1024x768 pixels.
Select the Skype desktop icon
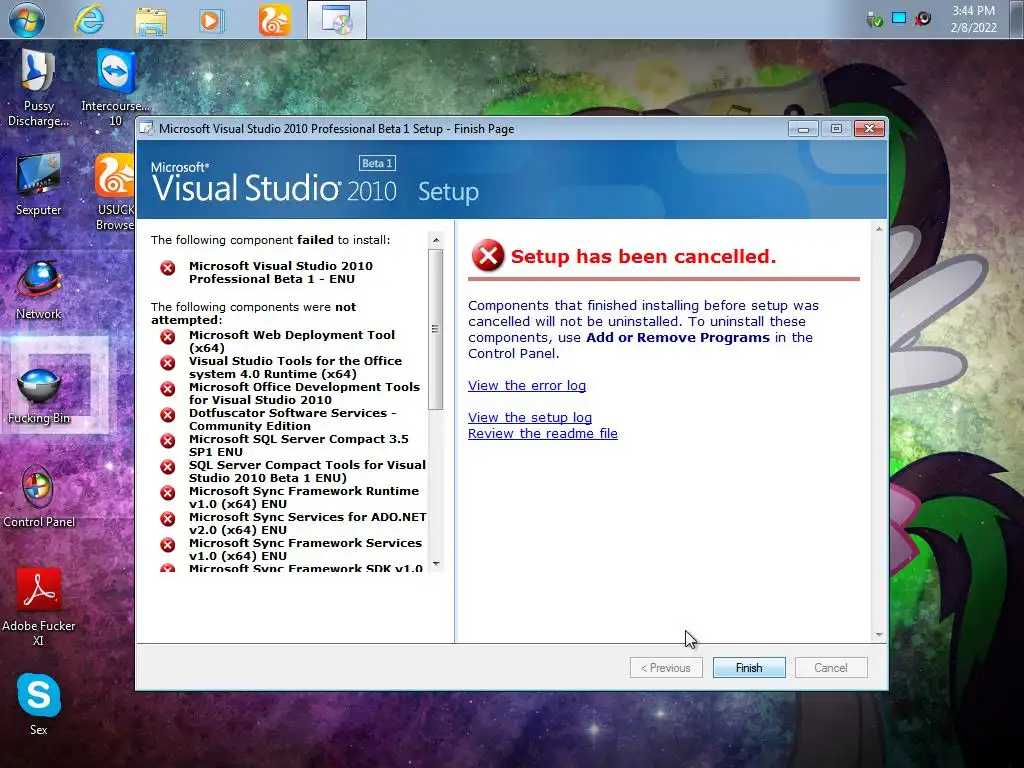(x=39, y=704)
